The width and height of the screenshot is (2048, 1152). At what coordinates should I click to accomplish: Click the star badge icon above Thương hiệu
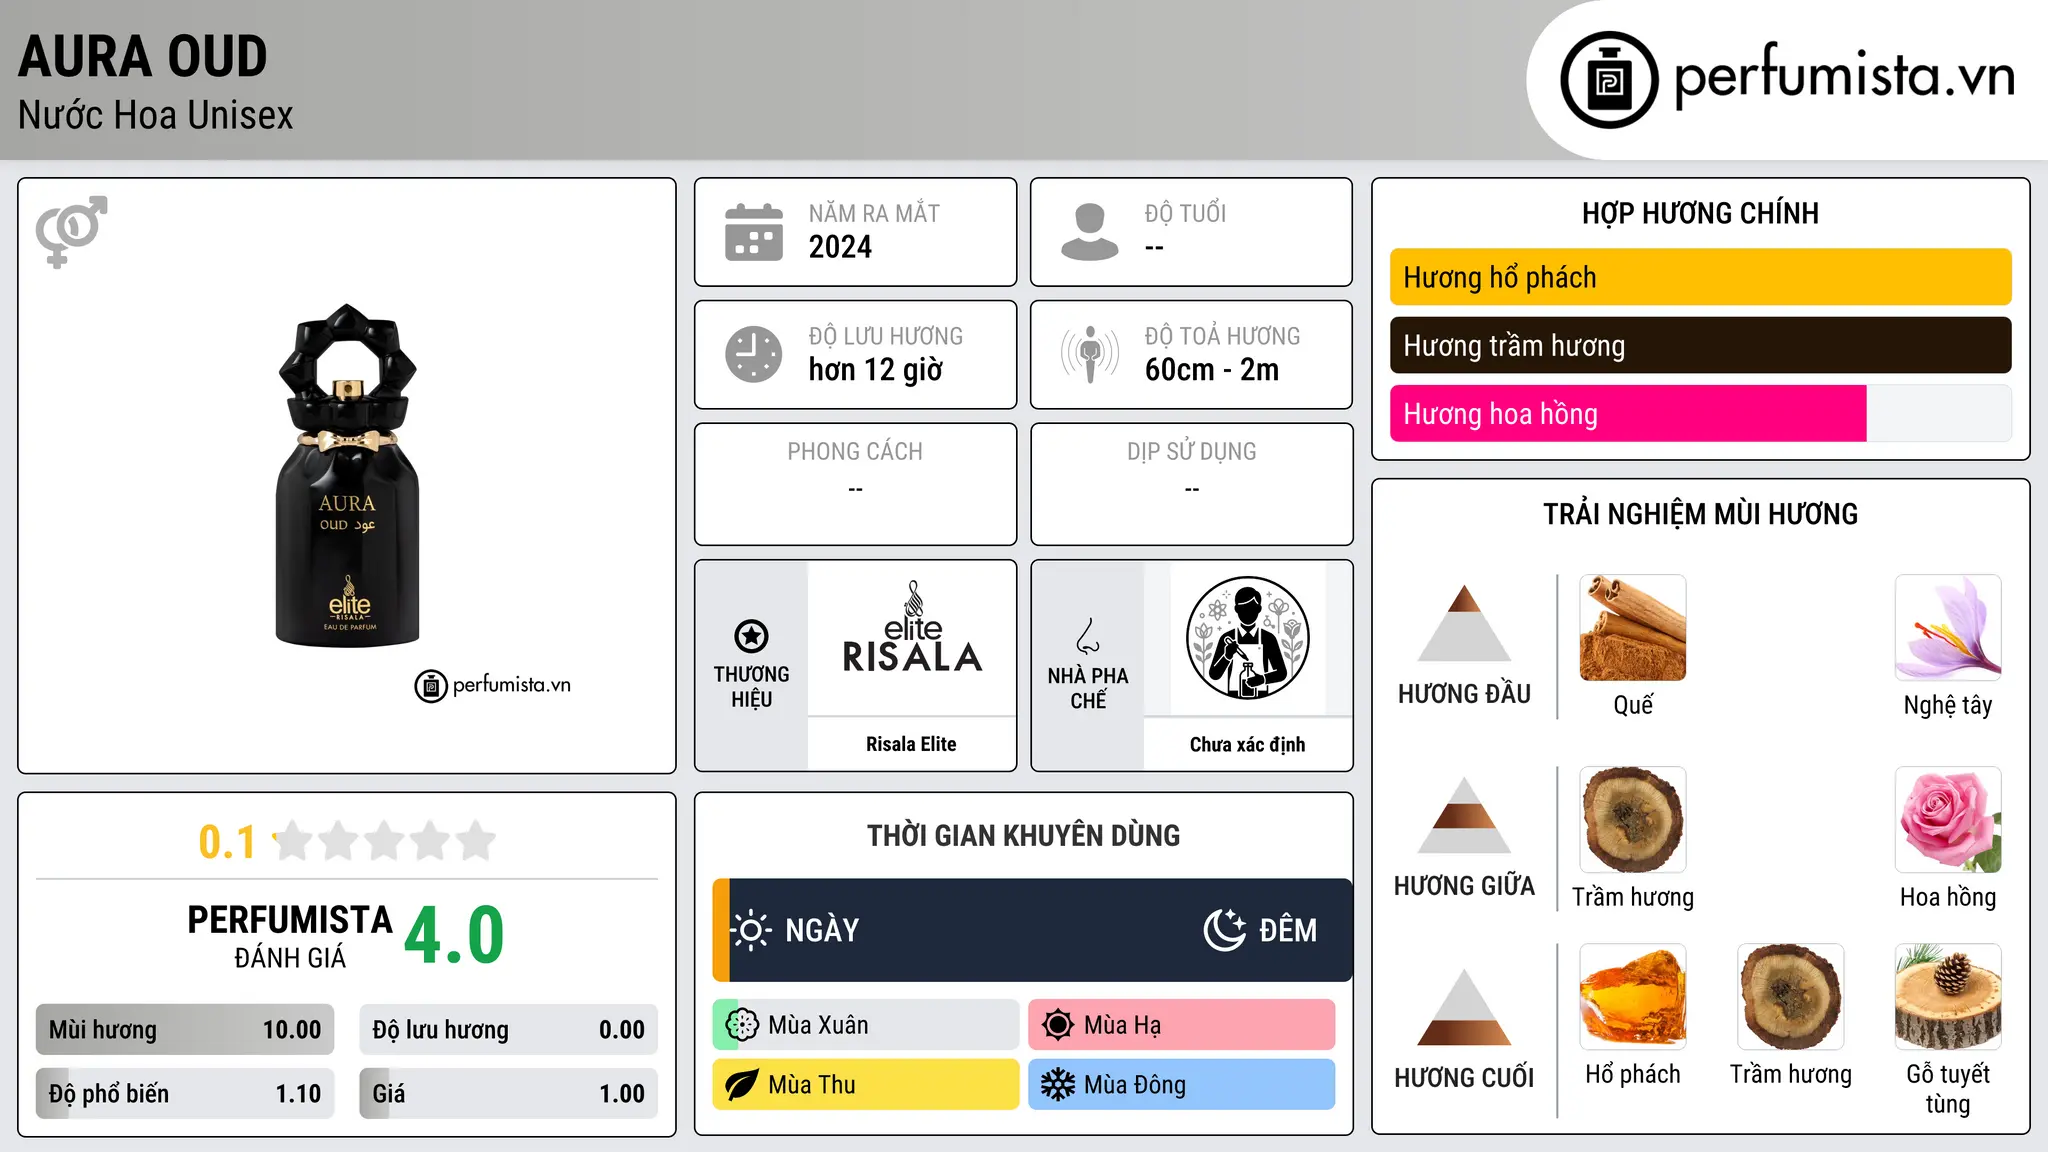751,635
